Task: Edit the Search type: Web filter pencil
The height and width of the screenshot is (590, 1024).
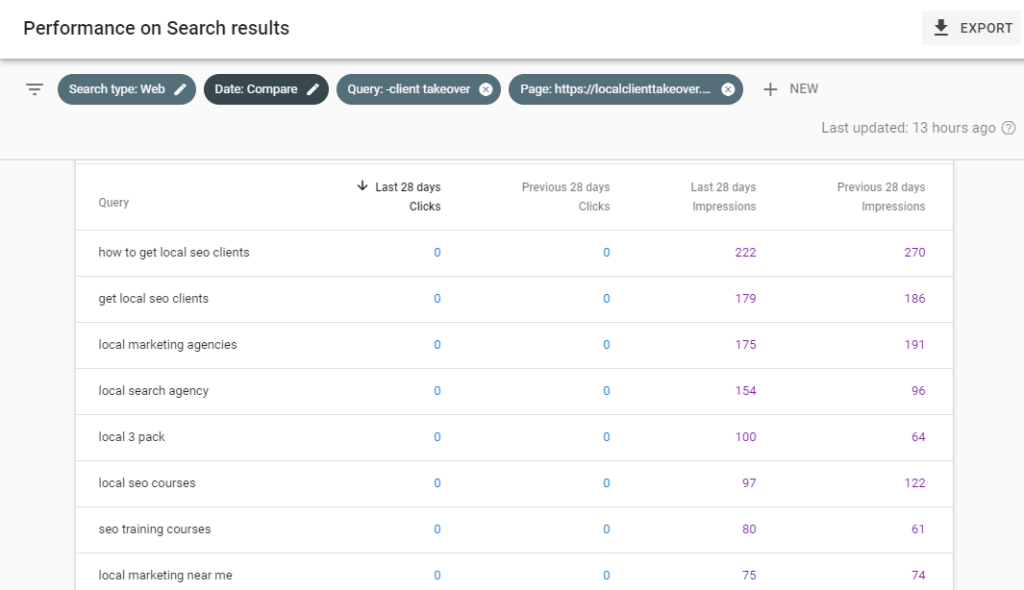Action: pyautogui.click(x=180, y=89)
